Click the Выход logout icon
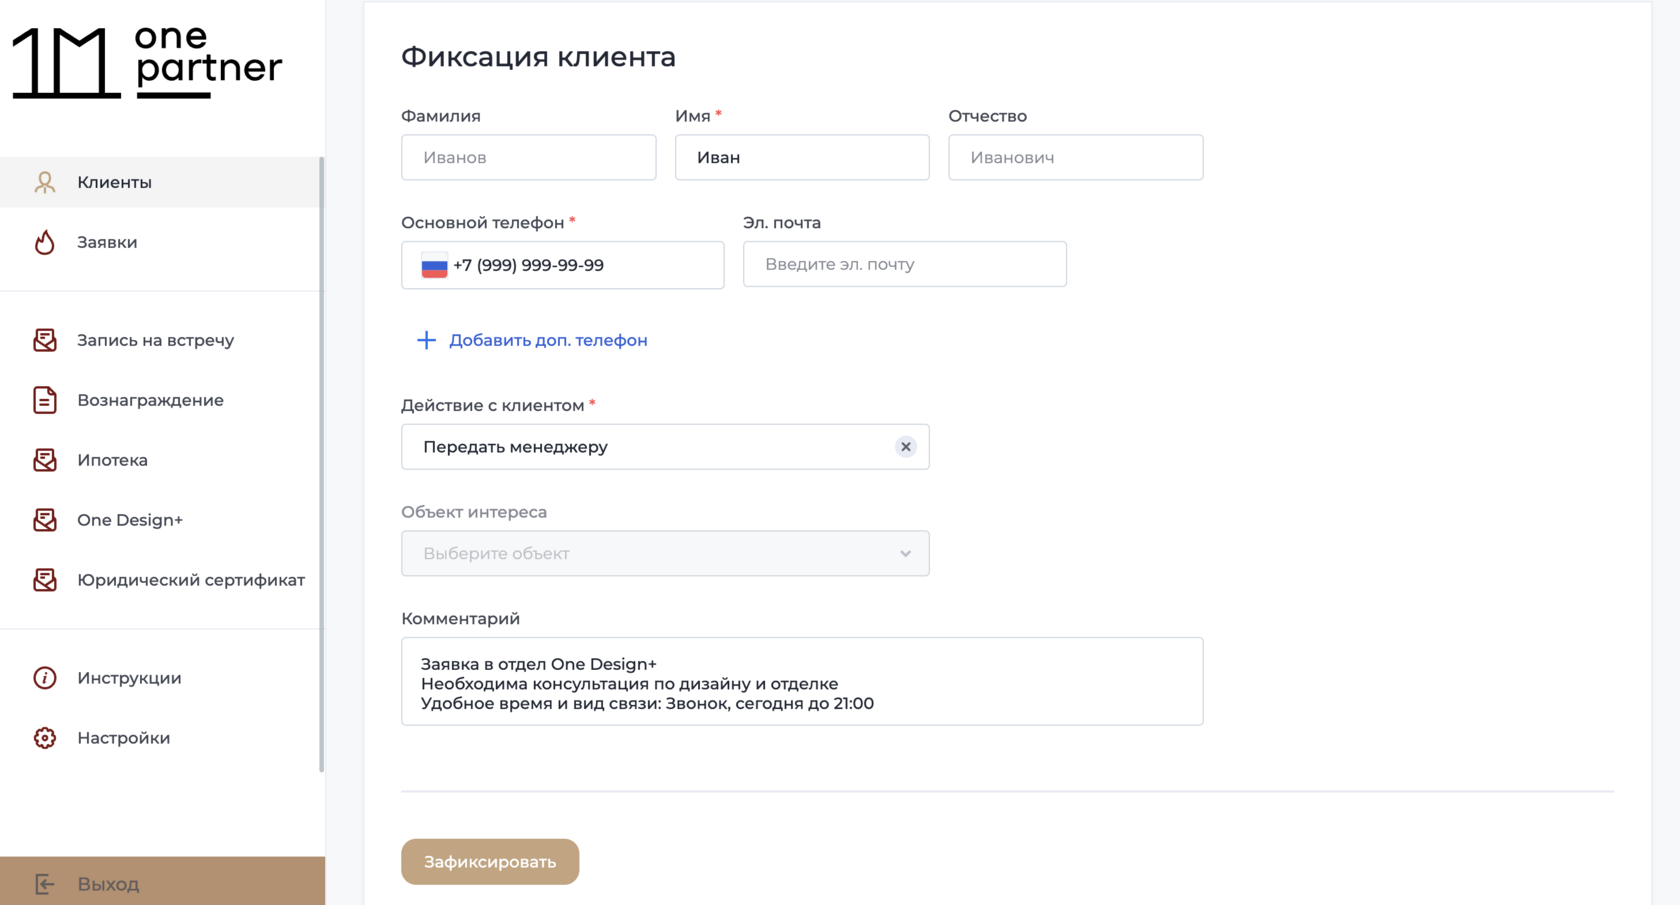1680x905 pixels. pyautogui.click(x=45, y=884)
